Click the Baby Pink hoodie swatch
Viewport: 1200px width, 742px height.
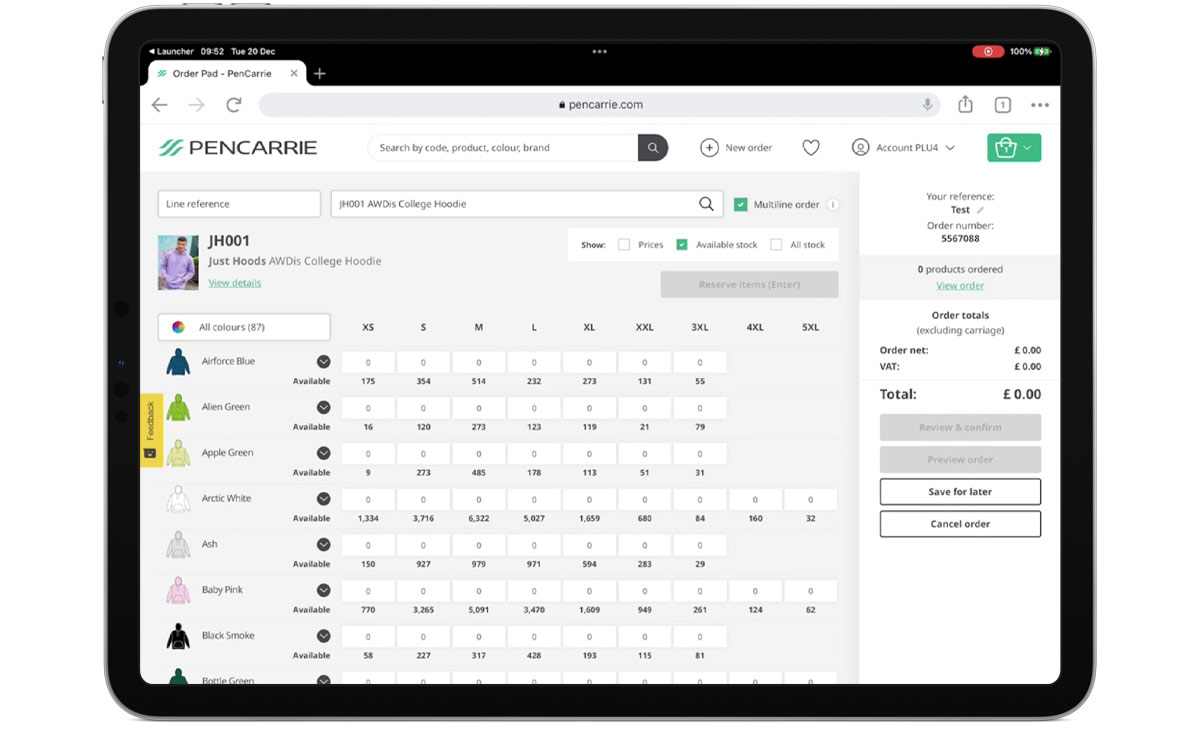point(178,591)
